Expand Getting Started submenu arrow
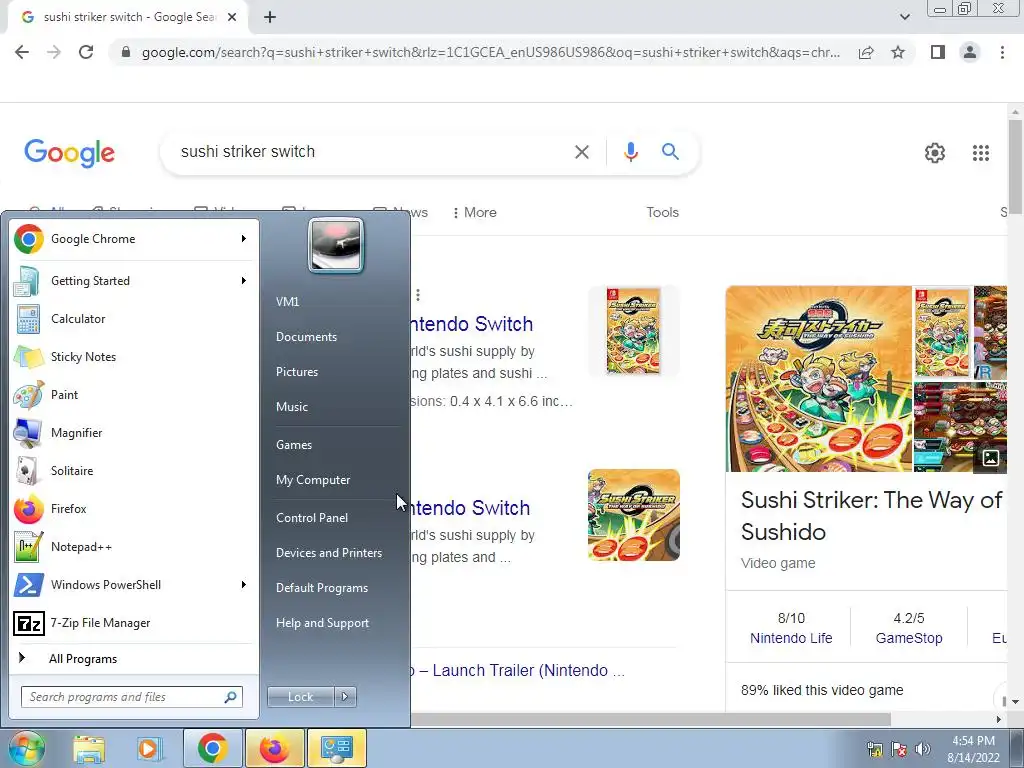Screen dimensions: 1024x768 tap(244, 281)
